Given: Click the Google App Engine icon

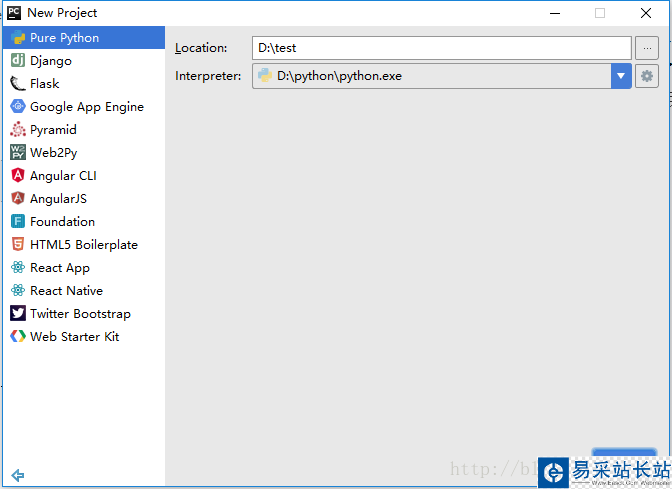Looking at the screenshot, I should pos(18,107).
